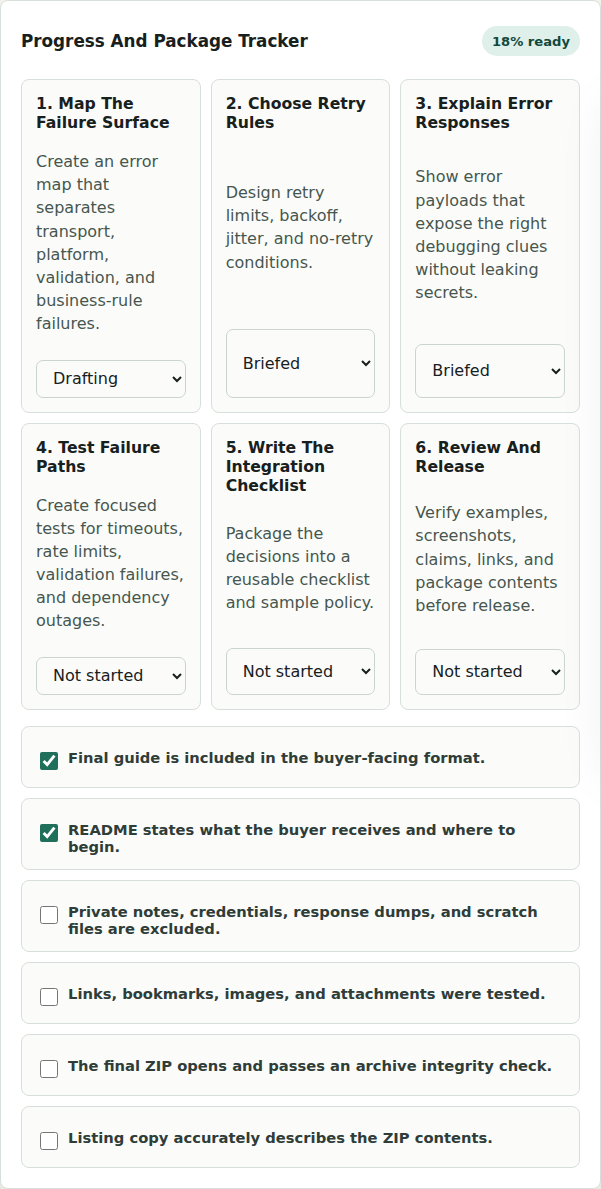This screenshot has height=1189, width=601.
Task: Tick the Links, bookmarks, images tested checkbox
Action: pos(49,996)
